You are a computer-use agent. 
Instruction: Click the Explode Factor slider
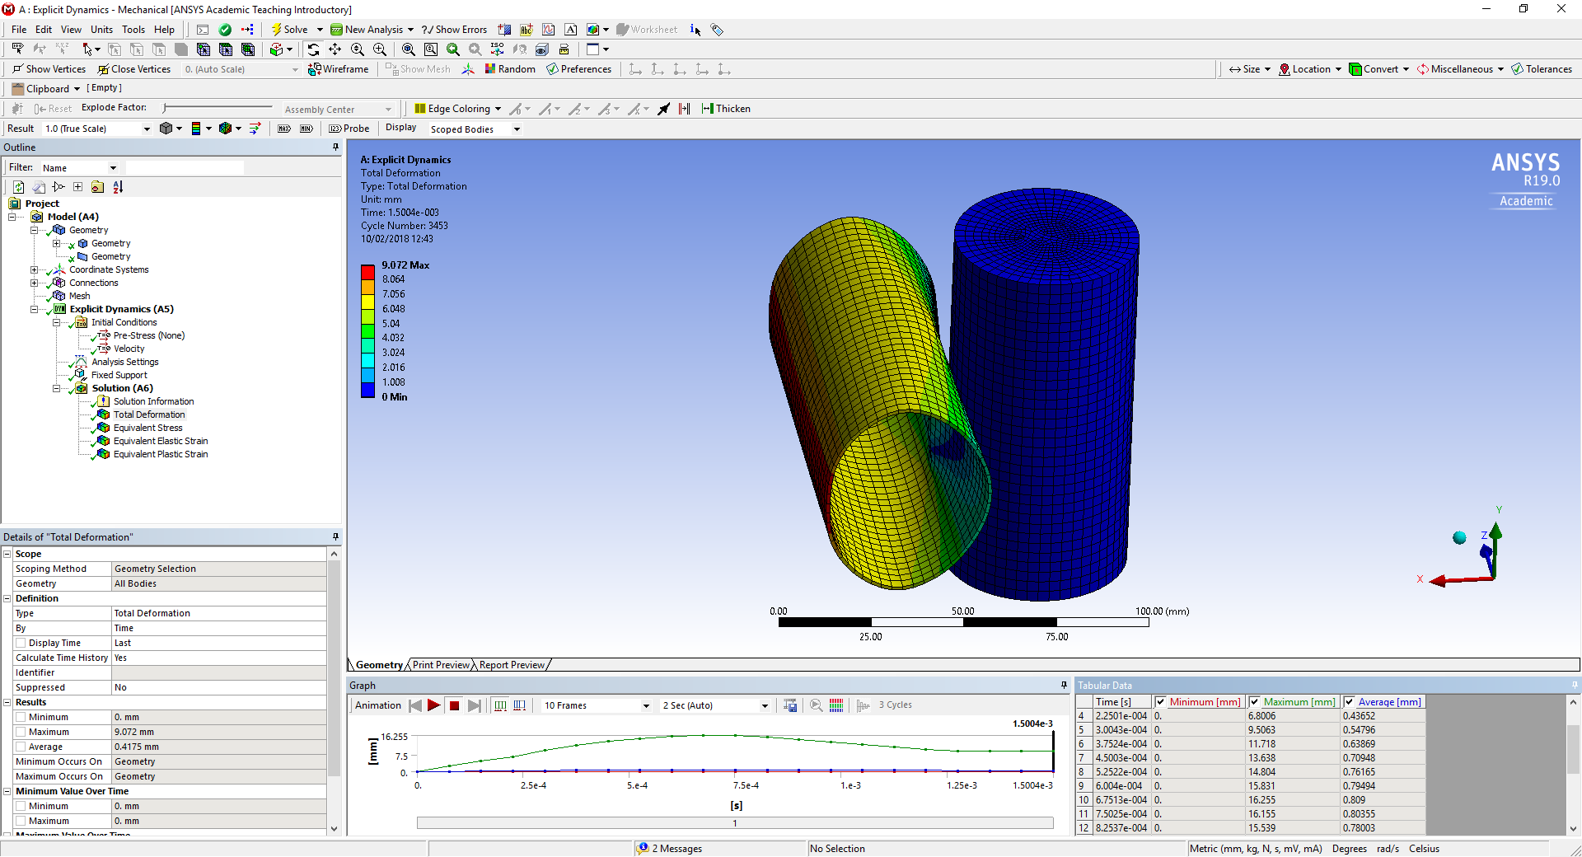tap(218, 108)
